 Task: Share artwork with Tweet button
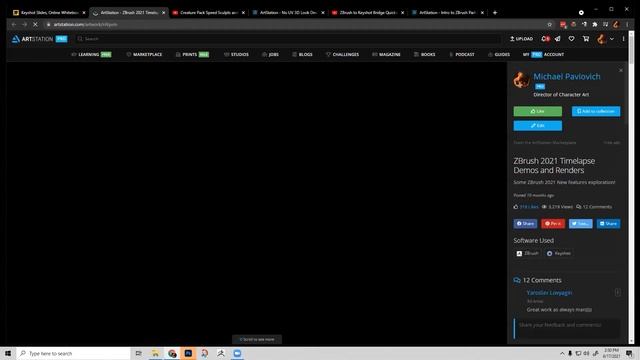click(x=580, y=223)
